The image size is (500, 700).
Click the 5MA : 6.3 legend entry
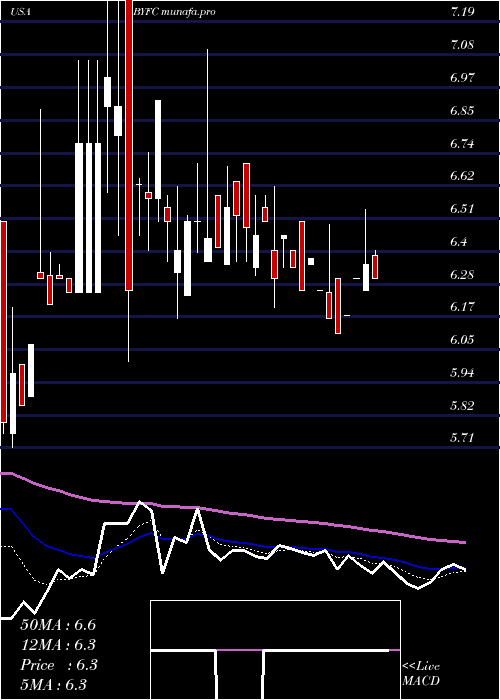54,684
